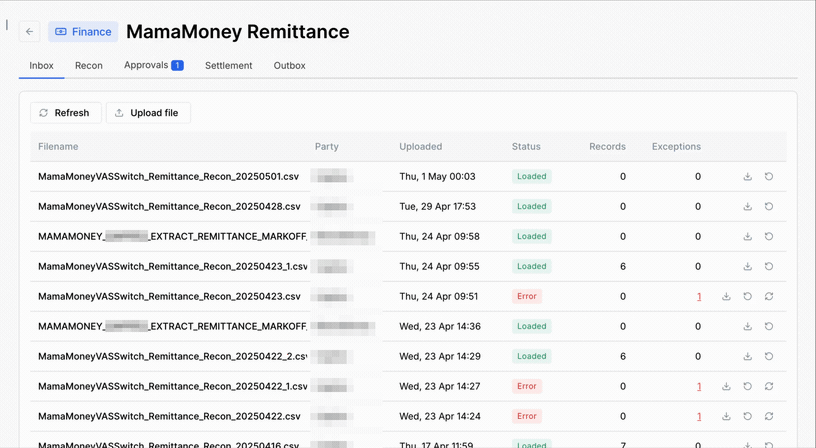This screenshot has width=816, height=448.
Task: Click the revert arrow for Remittance_Recon_20250422_2
Action: pyautogui.click(x=769, y=356)
